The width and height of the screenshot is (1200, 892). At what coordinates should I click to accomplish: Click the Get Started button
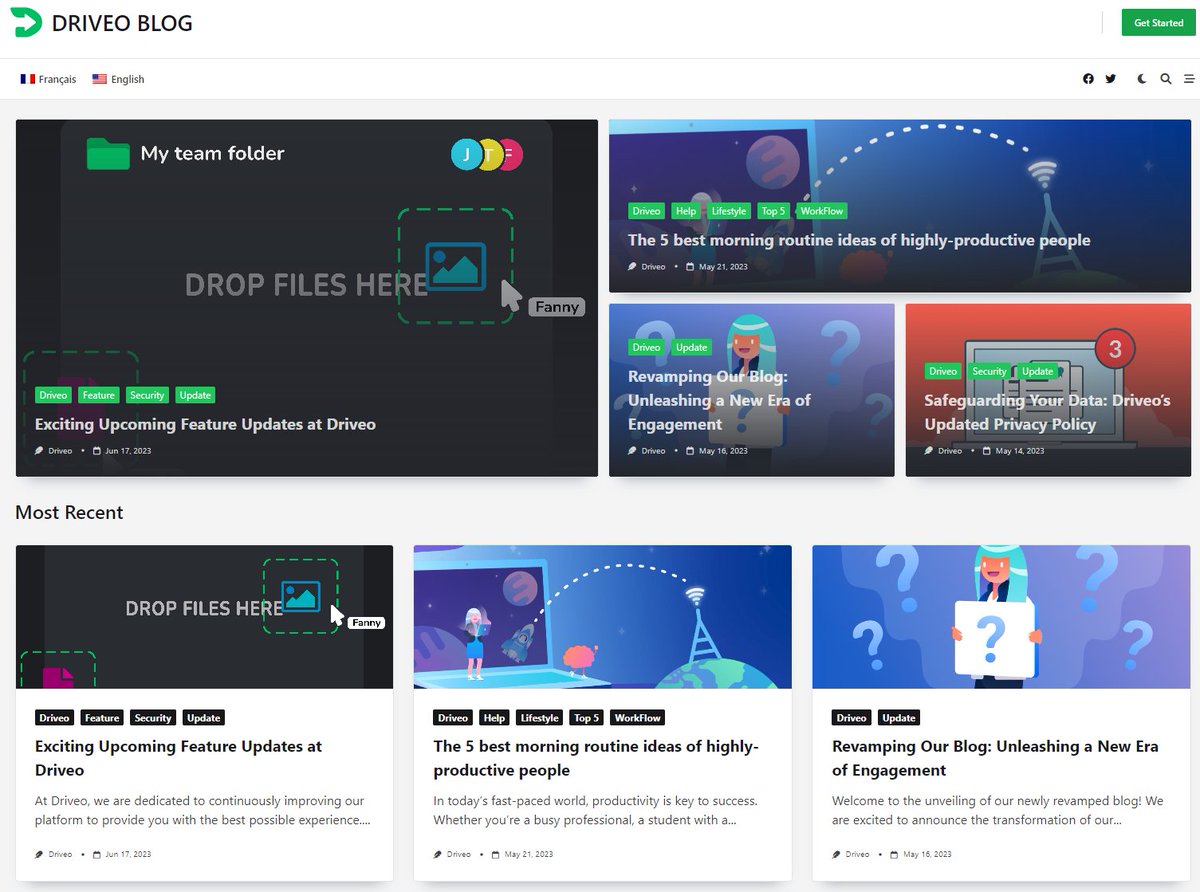[1158, 23]
